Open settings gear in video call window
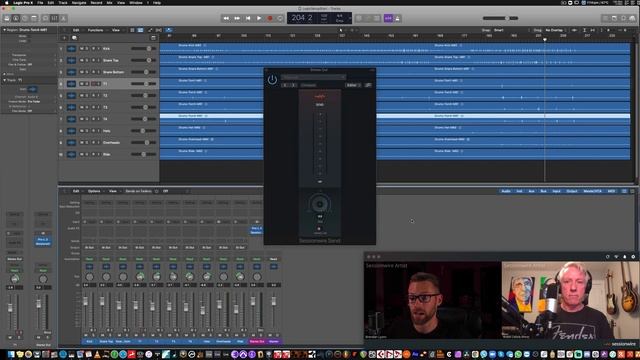This screenshot has width=640, height=360. tap(633, 257)
